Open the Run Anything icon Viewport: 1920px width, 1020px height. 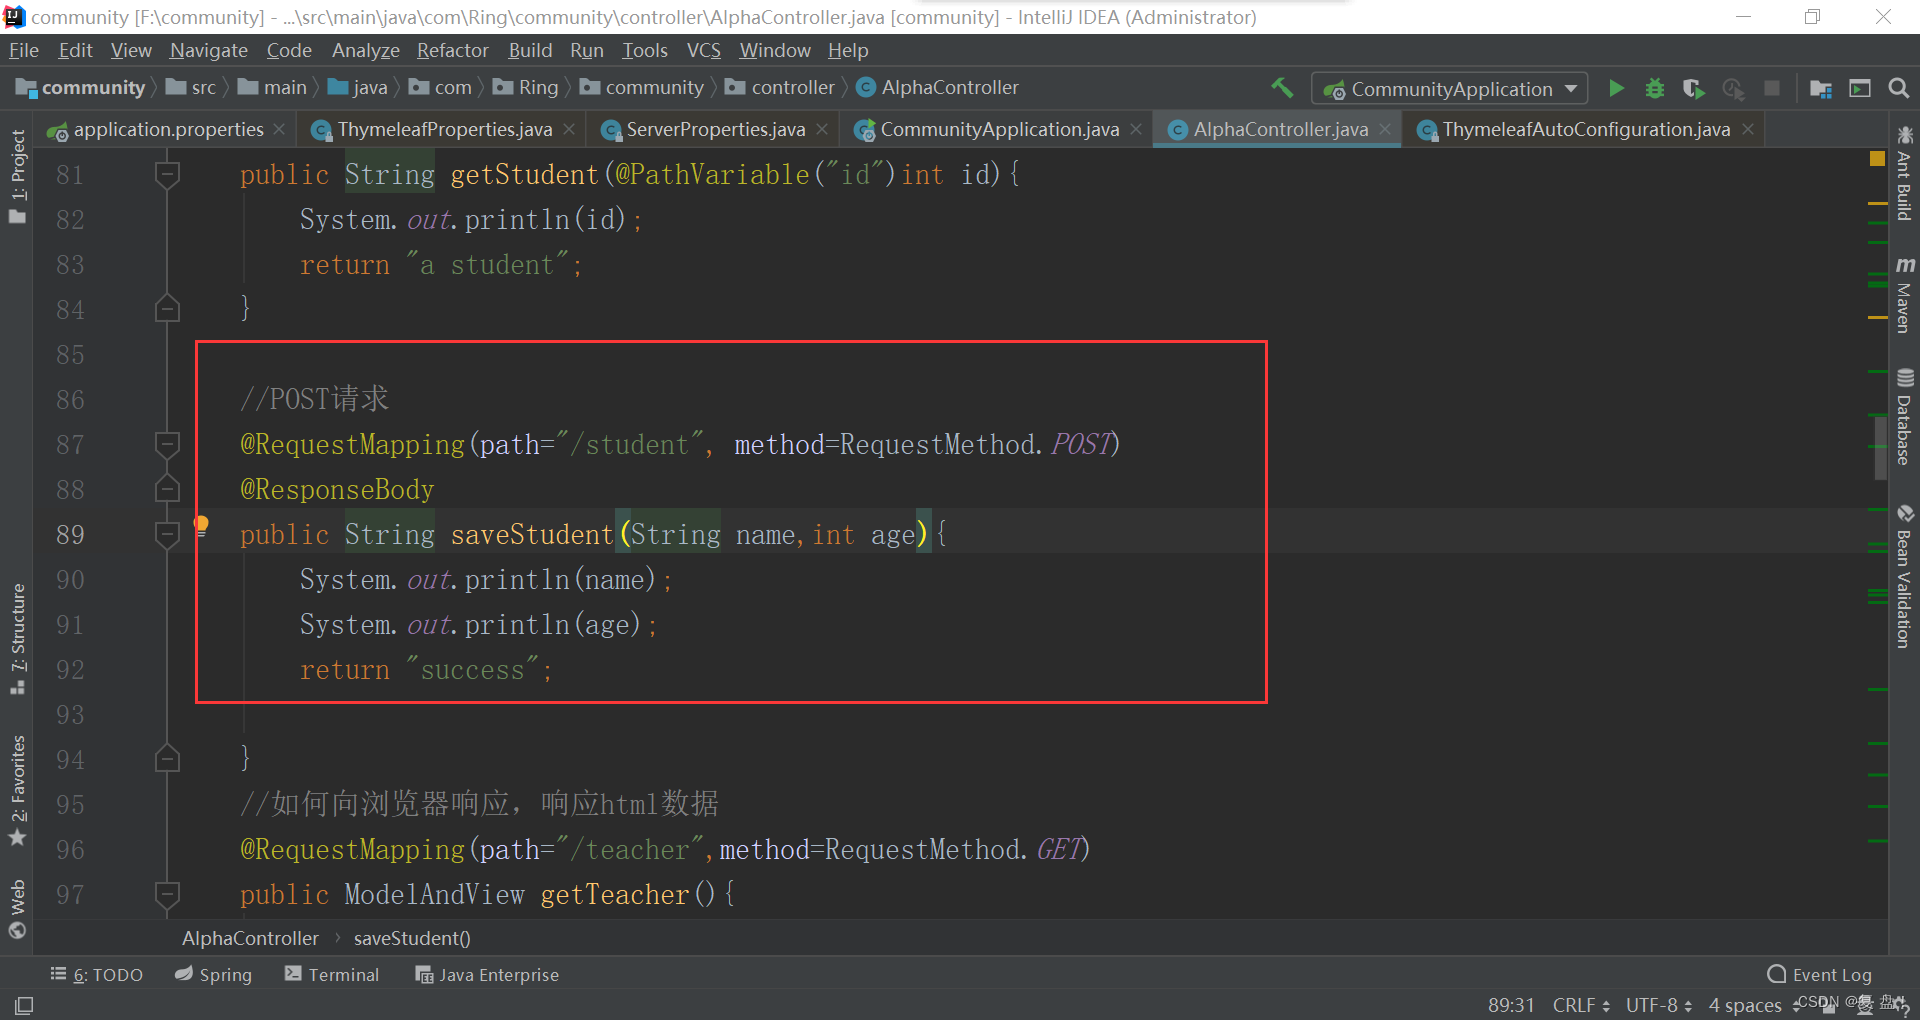click(1860, 88)
